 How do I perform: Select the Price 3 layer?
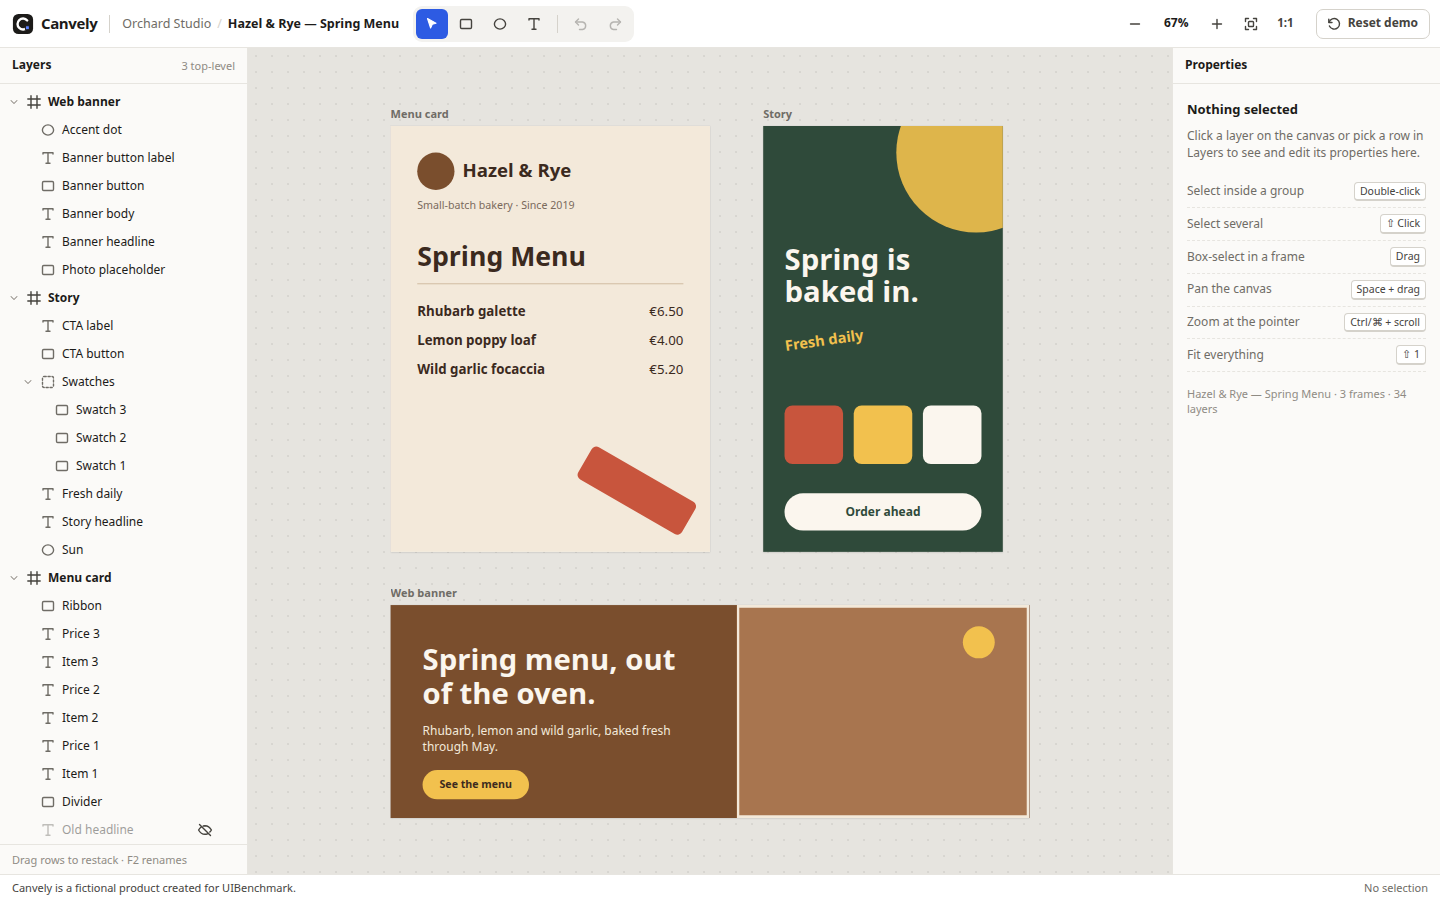tap(123, 634)
